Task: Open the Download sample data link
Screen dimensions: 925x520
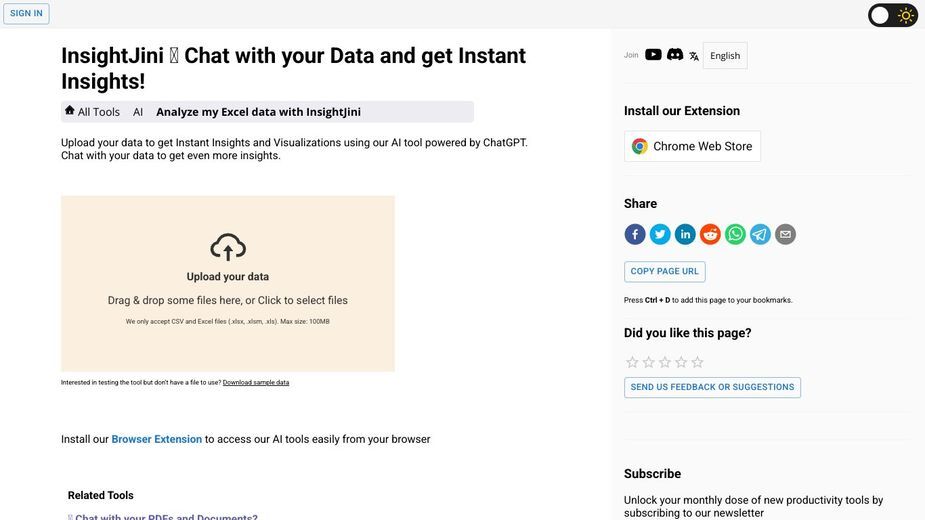Action: (x=256, y=382)
